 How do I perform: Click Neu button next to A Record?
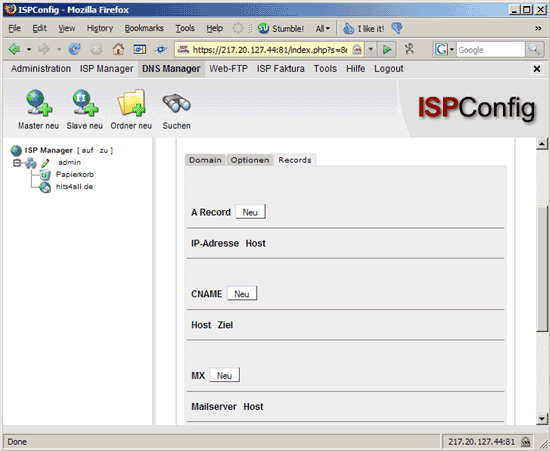pyautogui.click(x=250, y=212)
